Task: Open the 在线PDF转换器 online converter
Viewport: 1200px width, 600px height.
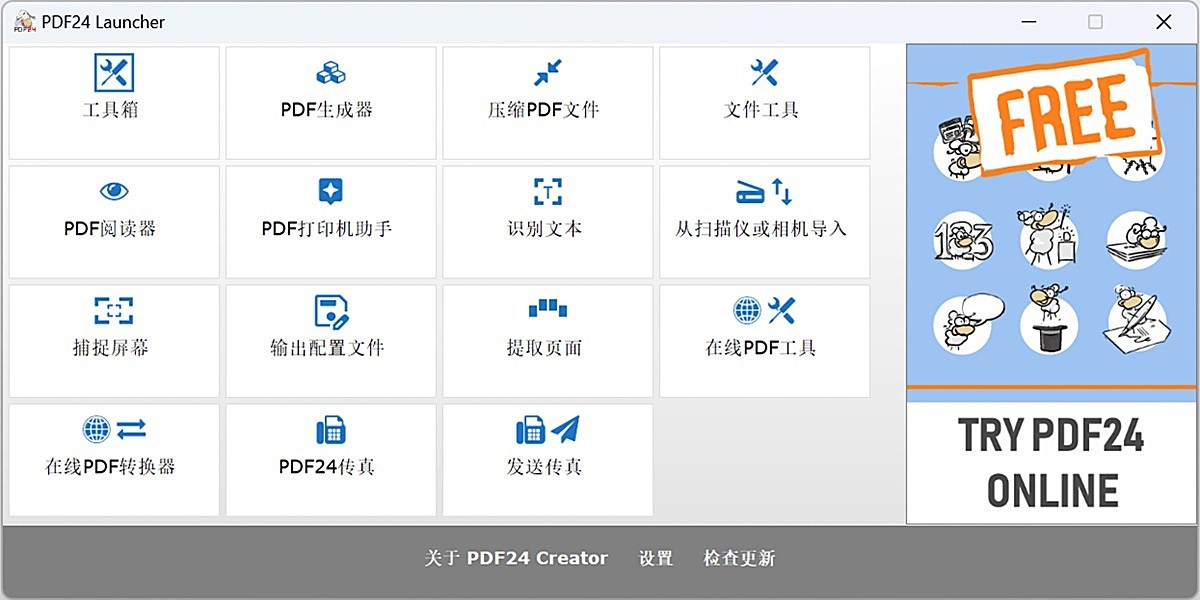Action: coord(113,459)
